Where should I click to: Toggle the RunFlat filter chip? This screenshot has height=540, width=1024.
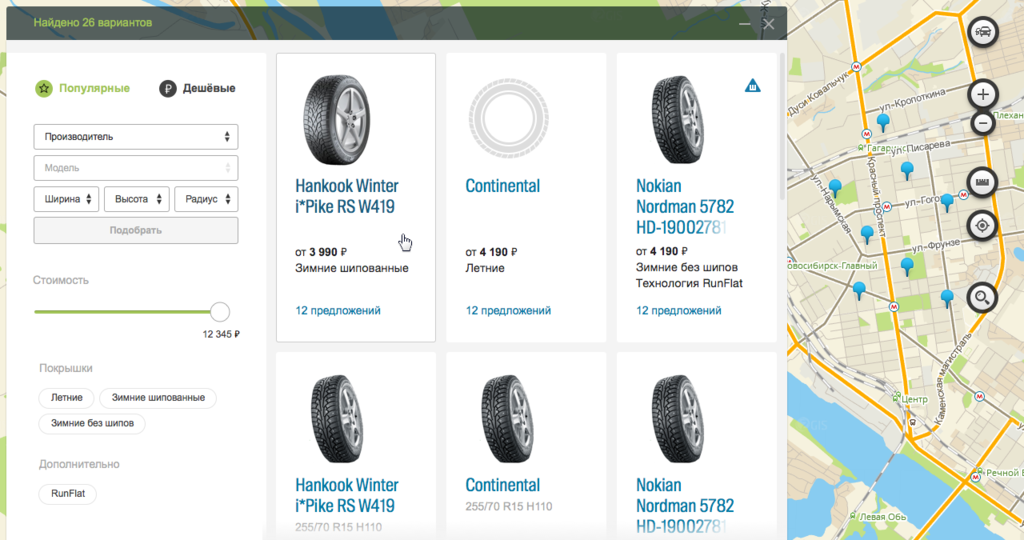68,494
